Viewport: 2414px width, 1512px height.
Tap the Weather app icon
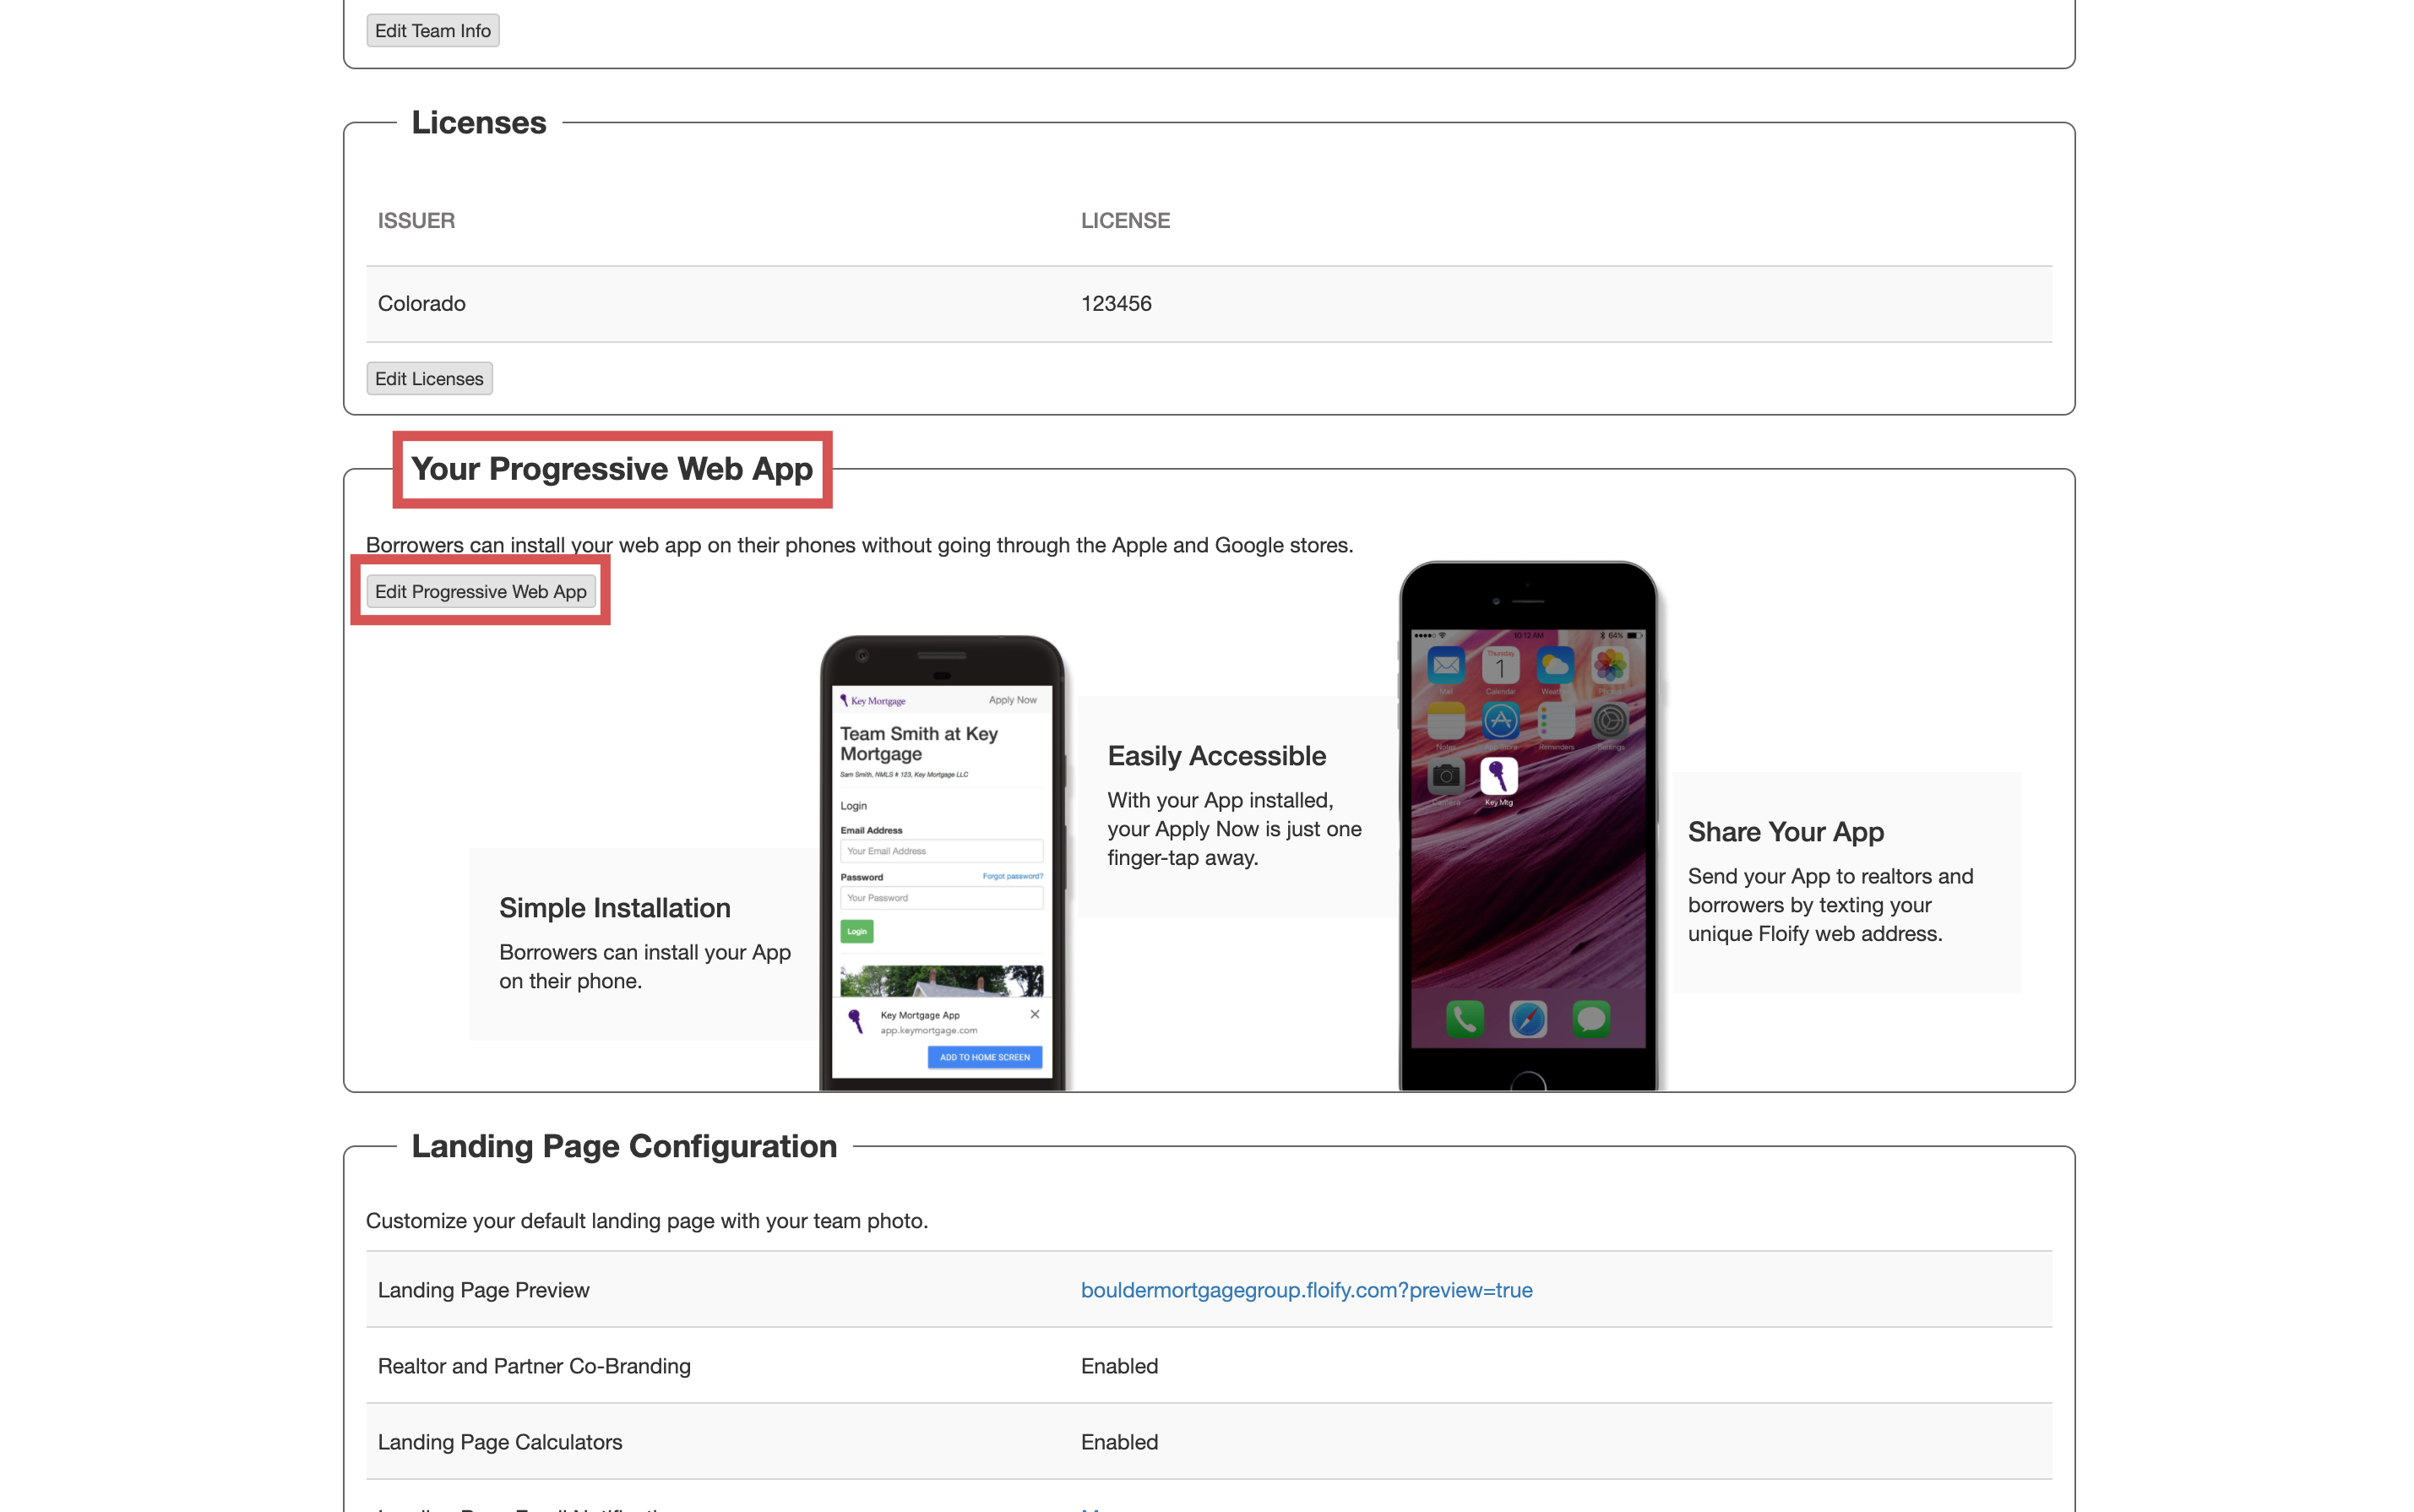1554,666
